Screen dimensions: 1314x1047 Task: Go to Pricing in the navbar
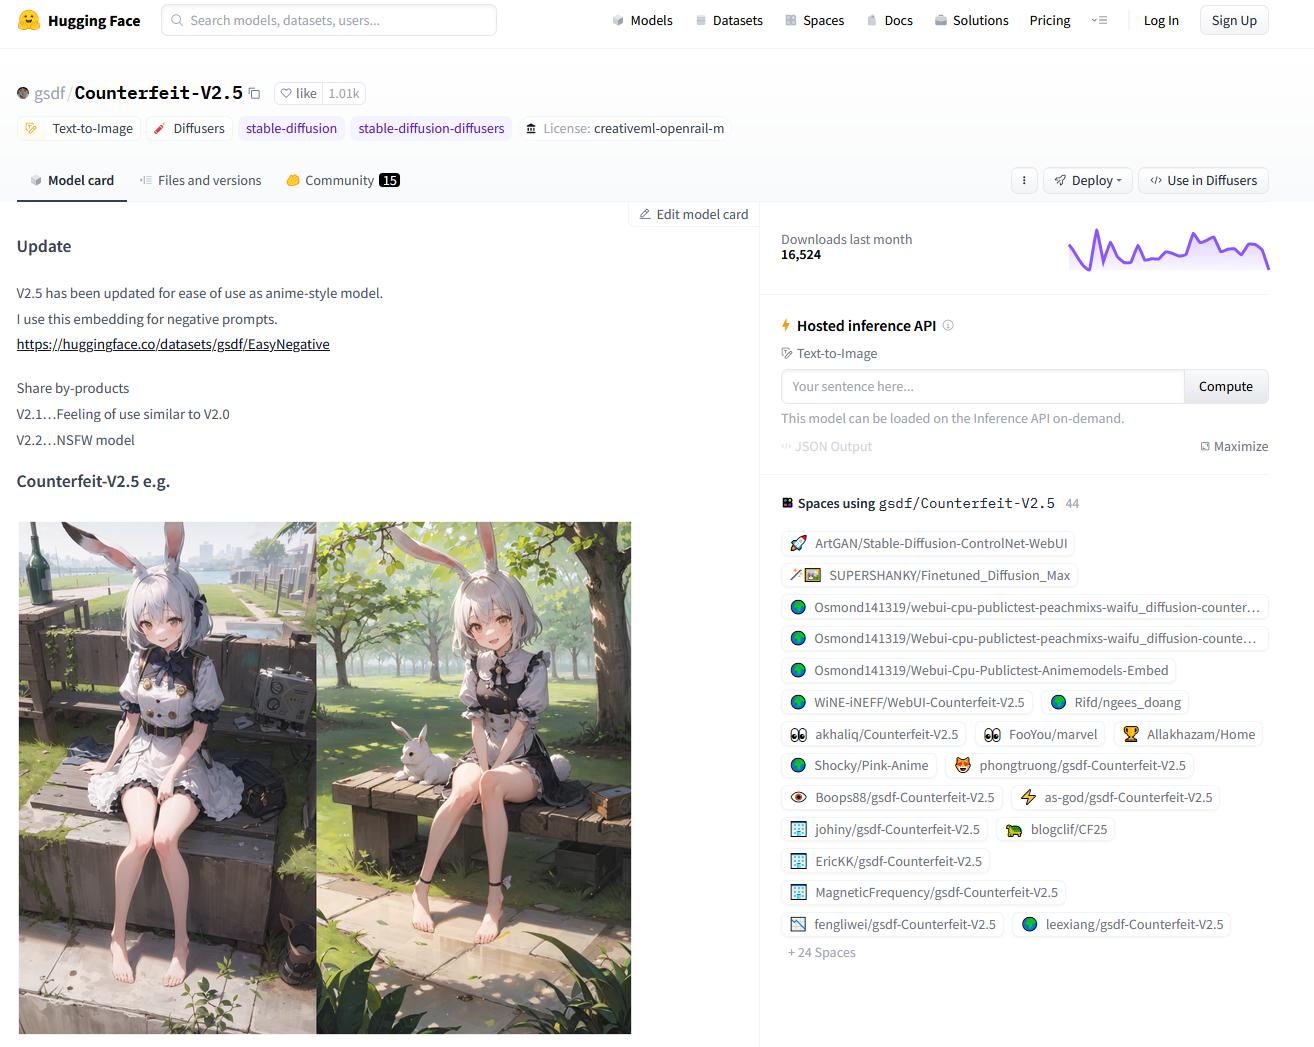tap(1049, 20)
